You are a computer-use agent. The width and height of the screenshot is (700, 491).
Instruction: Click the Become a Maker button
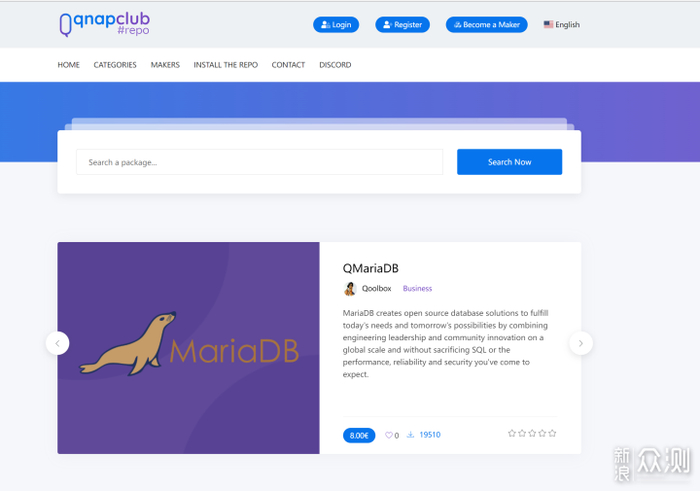tap(487, 25)
